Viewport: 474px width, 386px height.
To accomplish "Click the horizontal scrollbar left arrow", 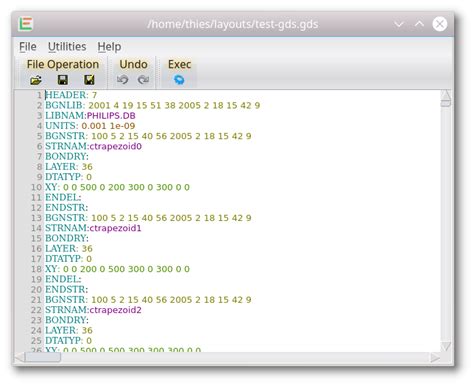I will click(19, 358).
